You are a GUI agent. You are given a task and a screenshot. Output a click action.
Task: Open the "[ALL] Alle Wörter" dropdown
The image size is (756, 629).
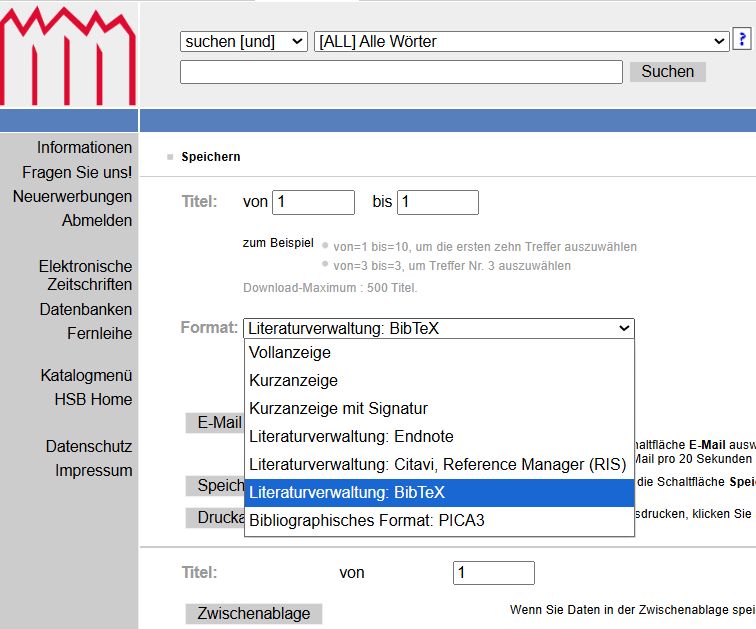[521, 41]
